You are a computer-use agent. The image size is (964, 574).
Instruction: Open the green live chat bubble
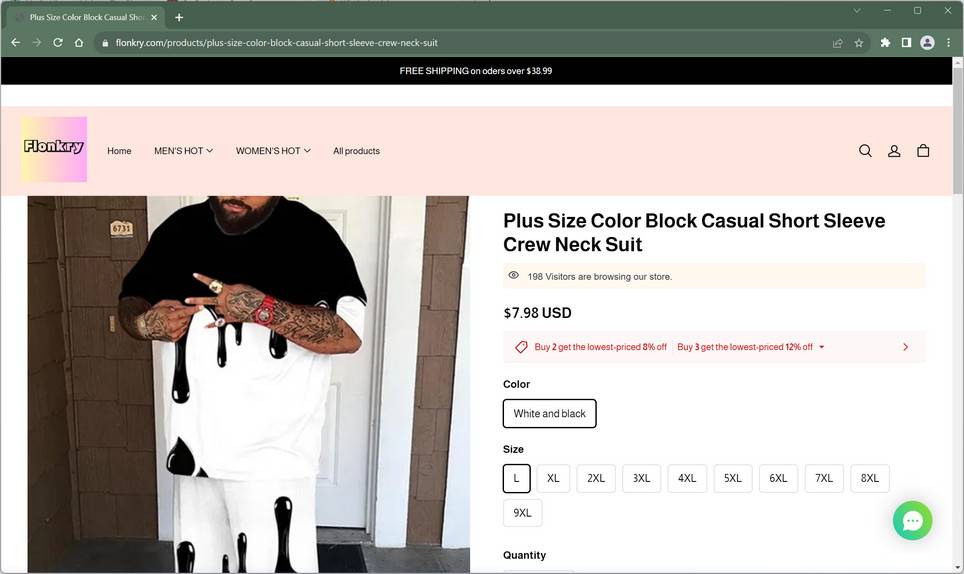[912, 521]
